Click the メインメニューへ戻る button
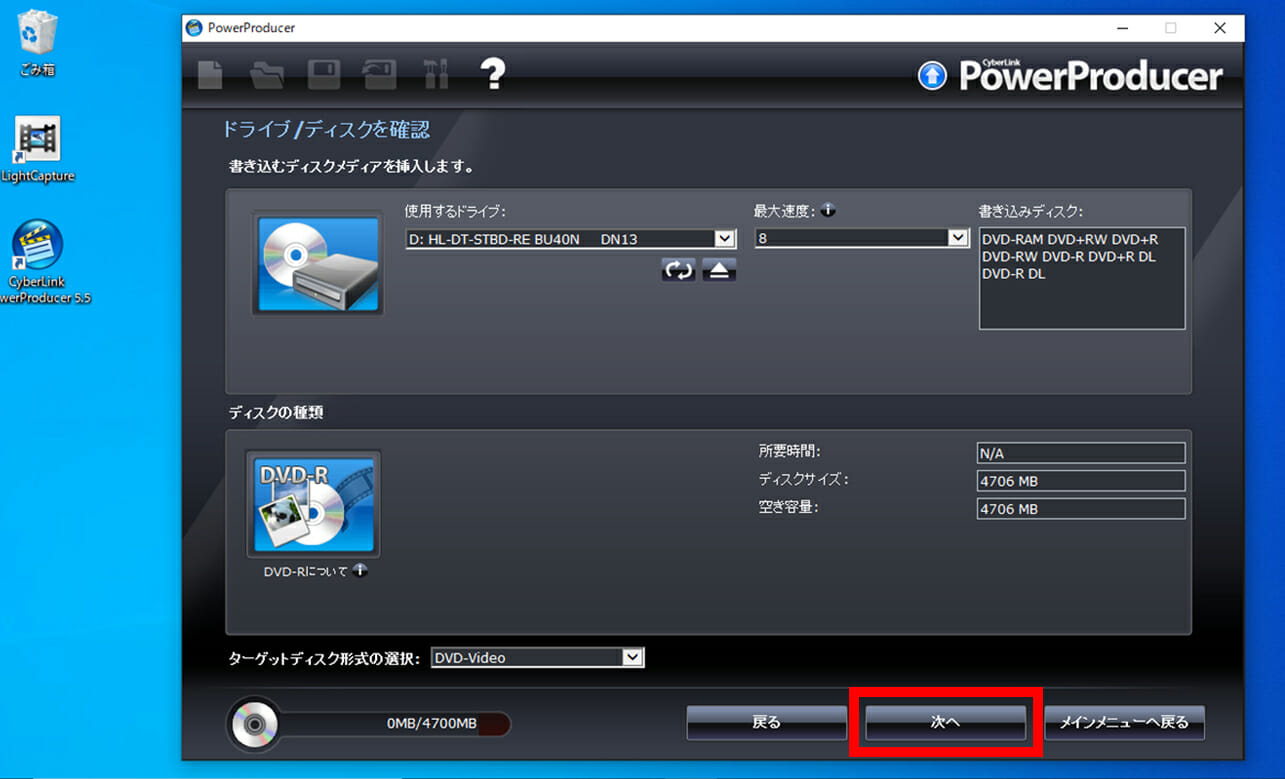Image resolution: width=1285 pixels, height=779 pixels. (x=1124, y=722)
